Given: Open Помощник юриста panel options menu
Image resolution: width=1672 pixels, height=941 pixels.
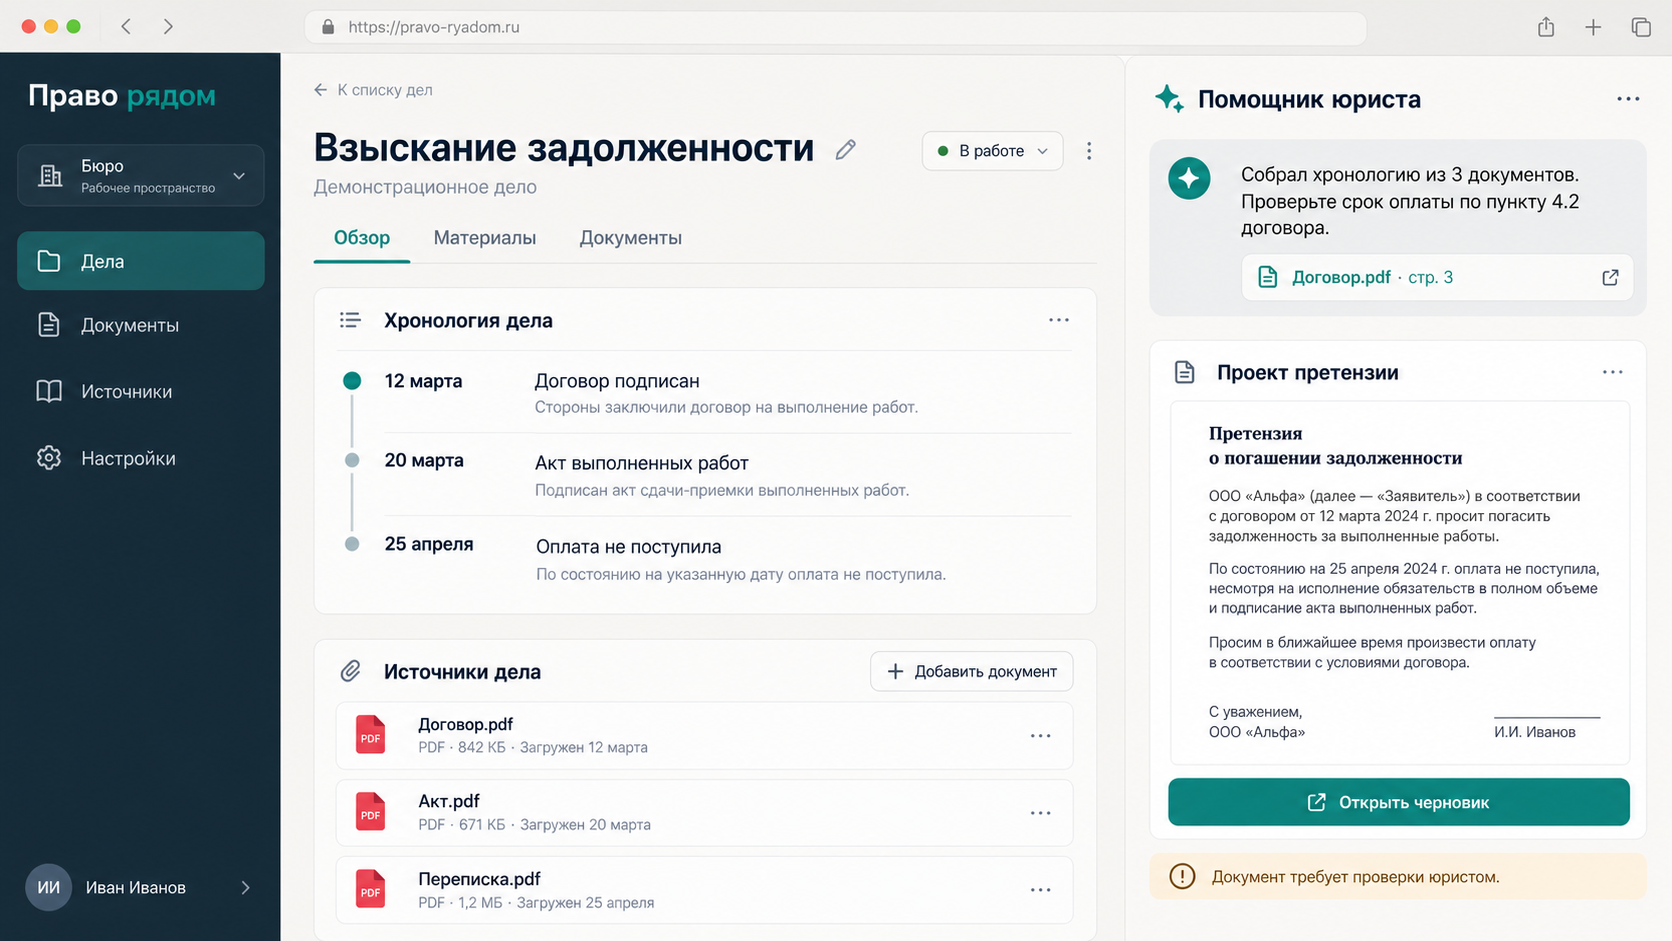Looking at the screenshot, I should tap(1628, 99).
